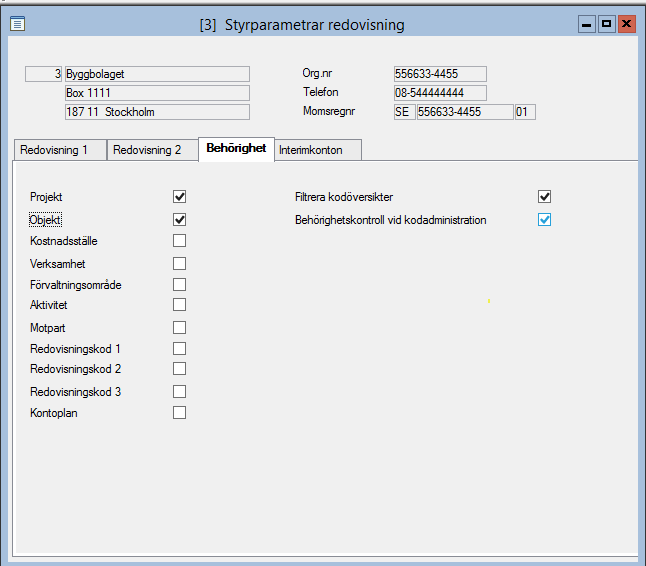646x566 pixels.
Task: Click the Telefon label
Action: (x=321, y=92)
